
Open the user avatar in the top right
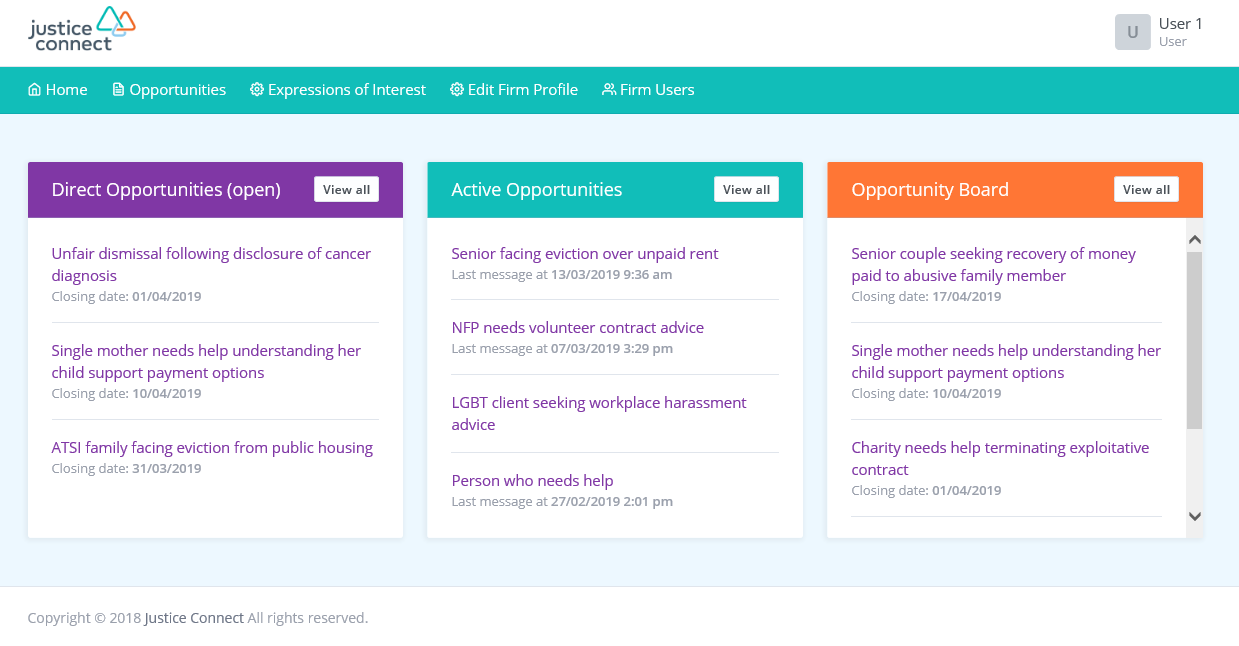1132,32
